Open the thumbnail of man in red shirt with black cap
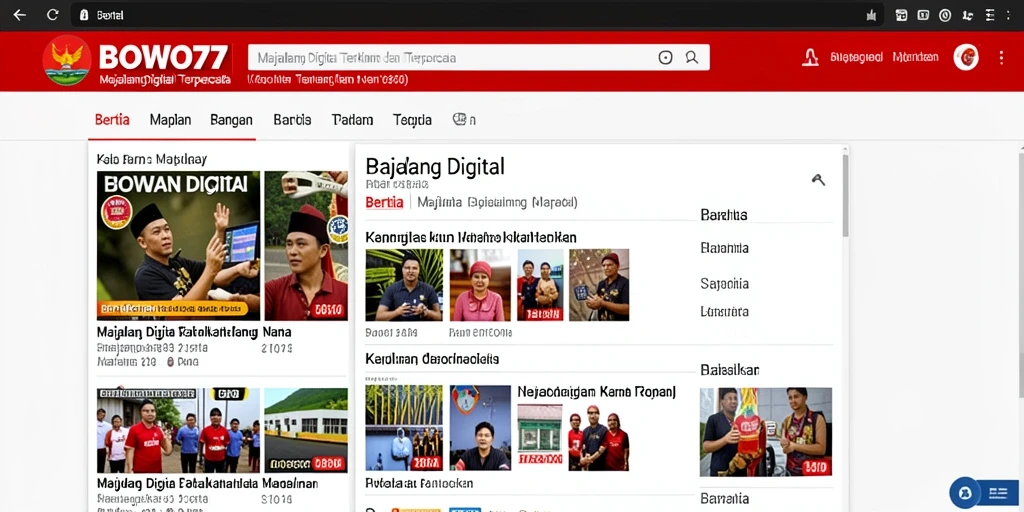Screen dimensions: 1024x512 coord(306,246)
